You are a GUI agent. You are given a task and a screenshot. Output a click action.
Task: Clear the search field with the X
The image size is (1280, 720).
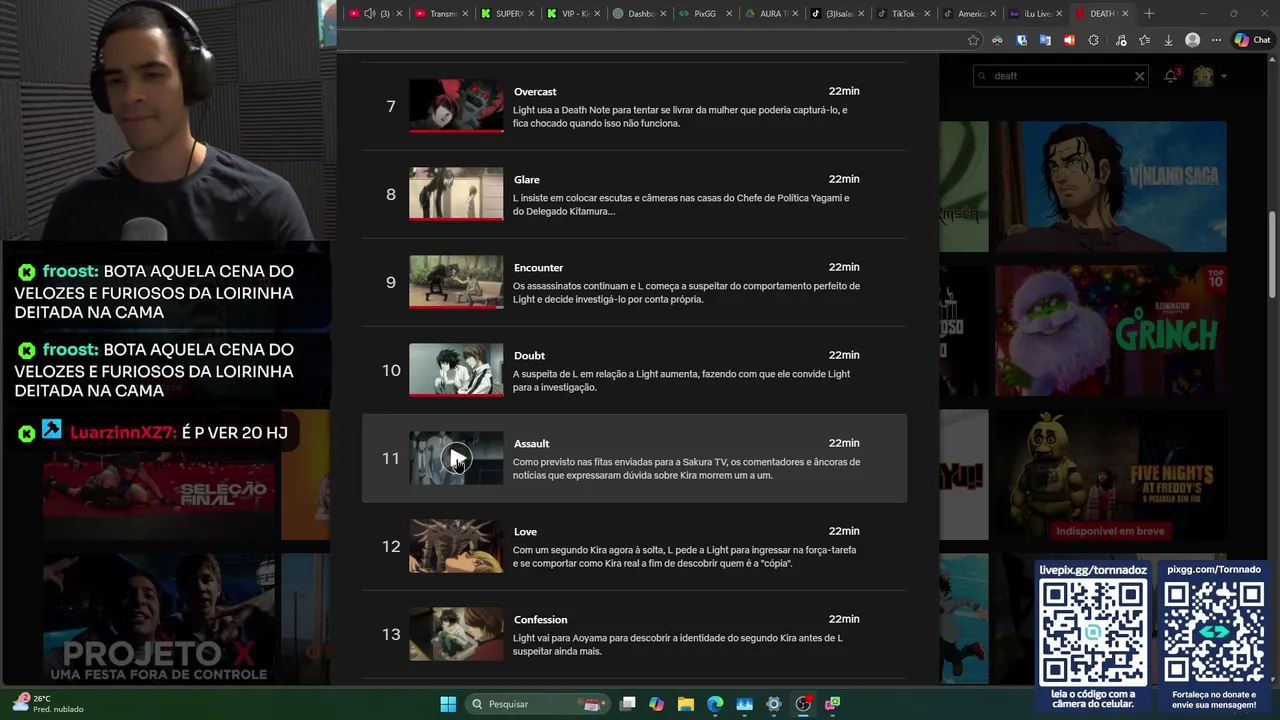tap(1139, 76)
